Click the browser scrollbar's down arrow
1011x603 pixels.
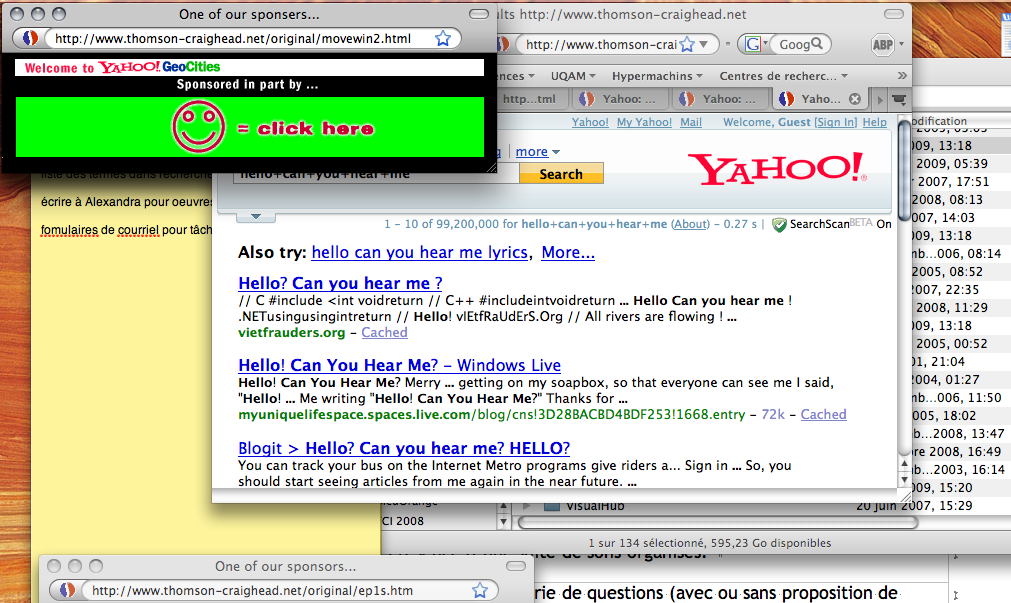pyautogui.click(x=905, y=480)
